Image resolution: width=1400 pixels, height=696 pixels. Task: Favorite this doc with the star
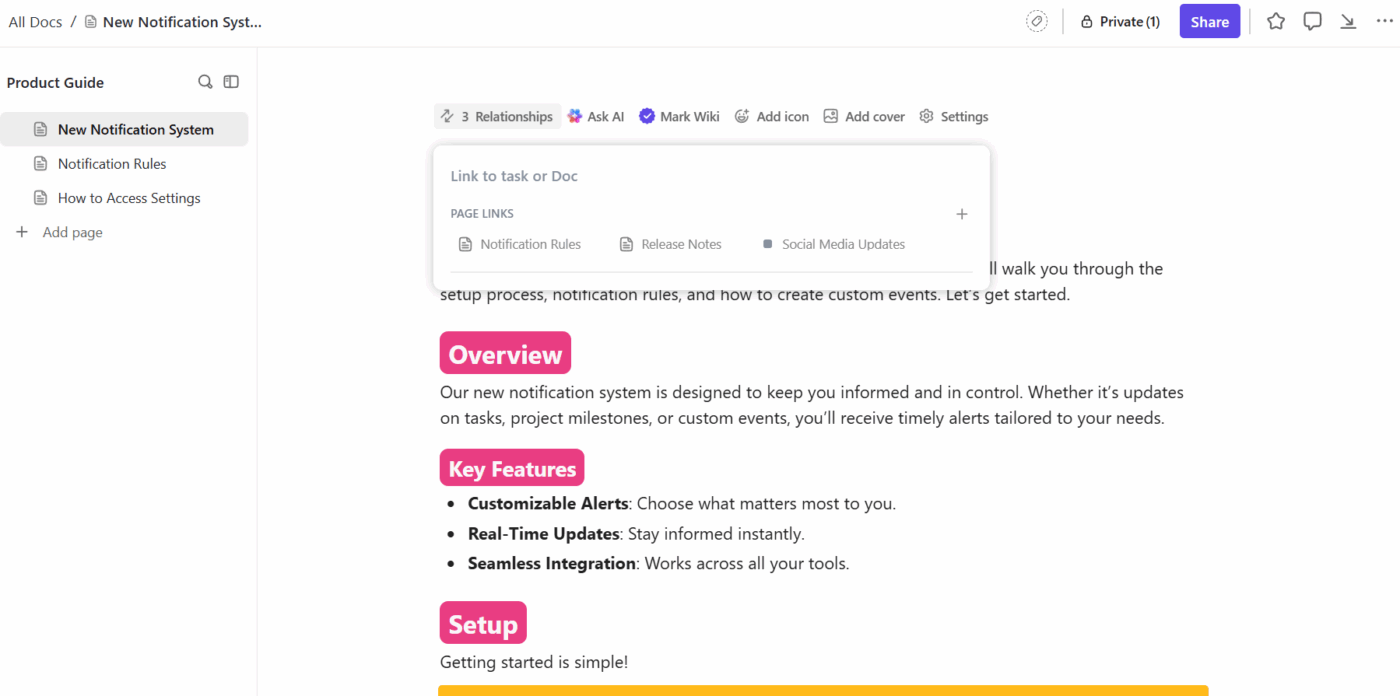coord(1275,20)
